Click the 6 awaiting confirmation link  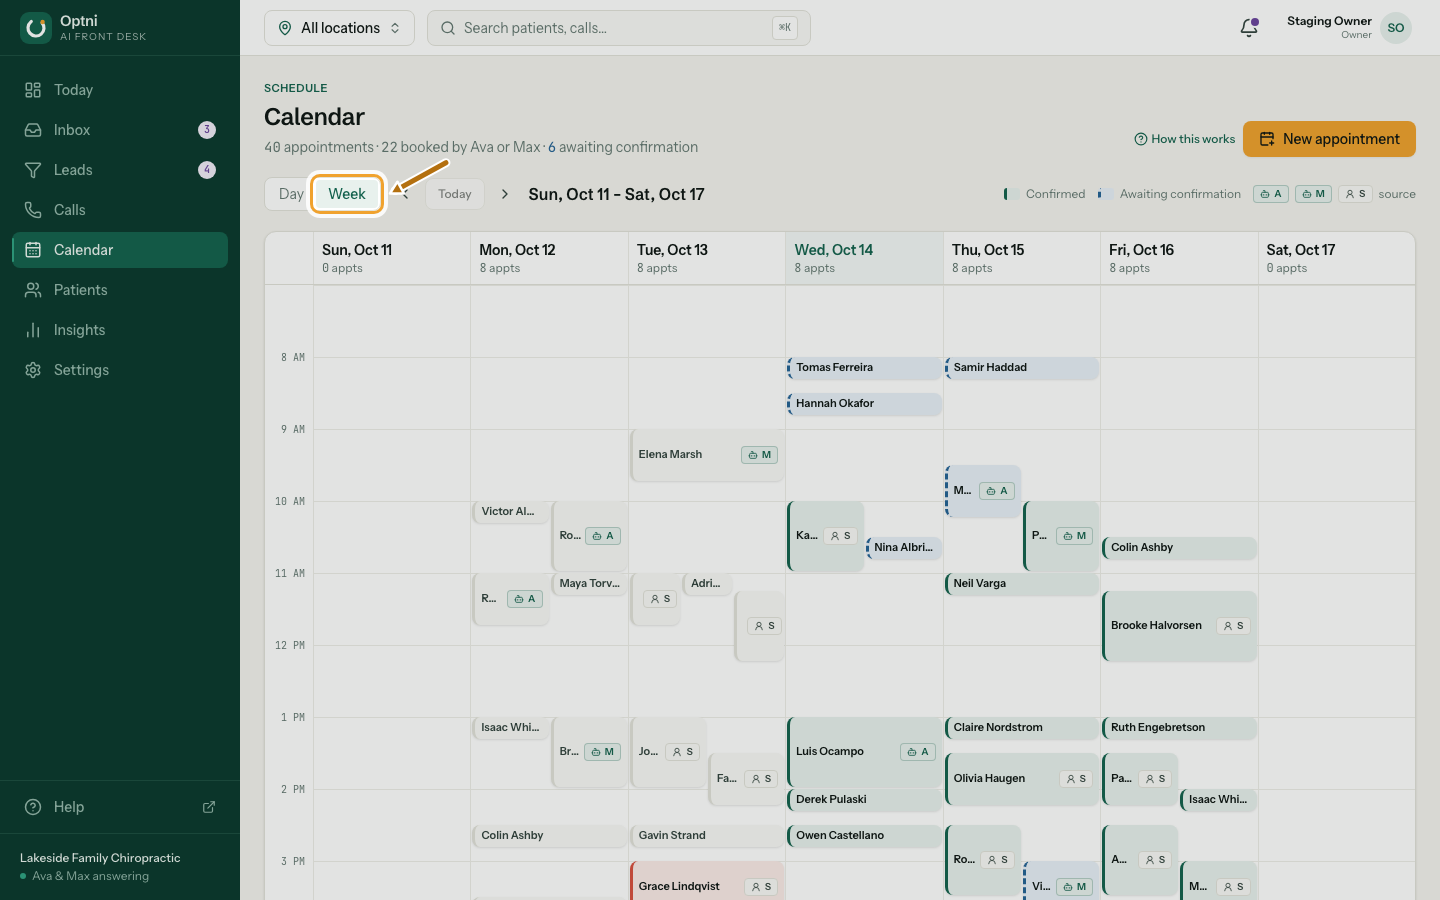coord(623,147)
